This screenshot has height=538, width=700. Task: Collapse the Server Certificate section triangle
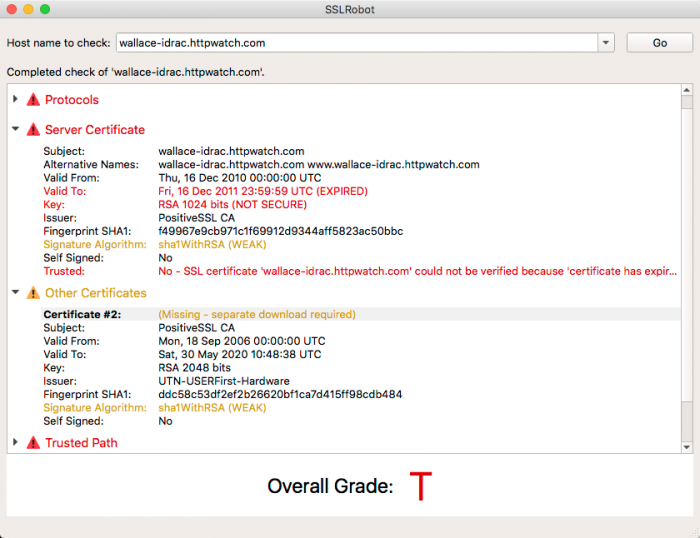(x=16, y=129)
